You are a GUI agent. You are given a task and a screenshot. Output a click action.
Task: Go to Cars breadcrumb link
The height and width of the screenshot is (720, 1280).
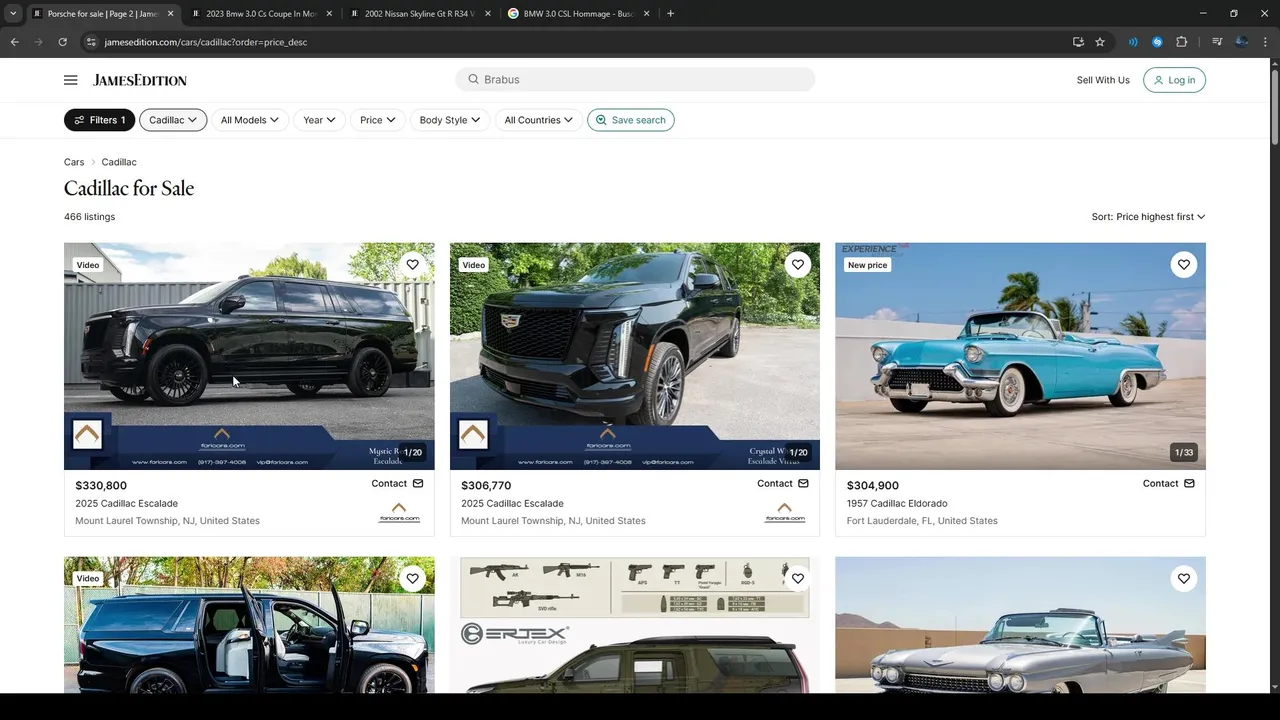click(74, 162)
